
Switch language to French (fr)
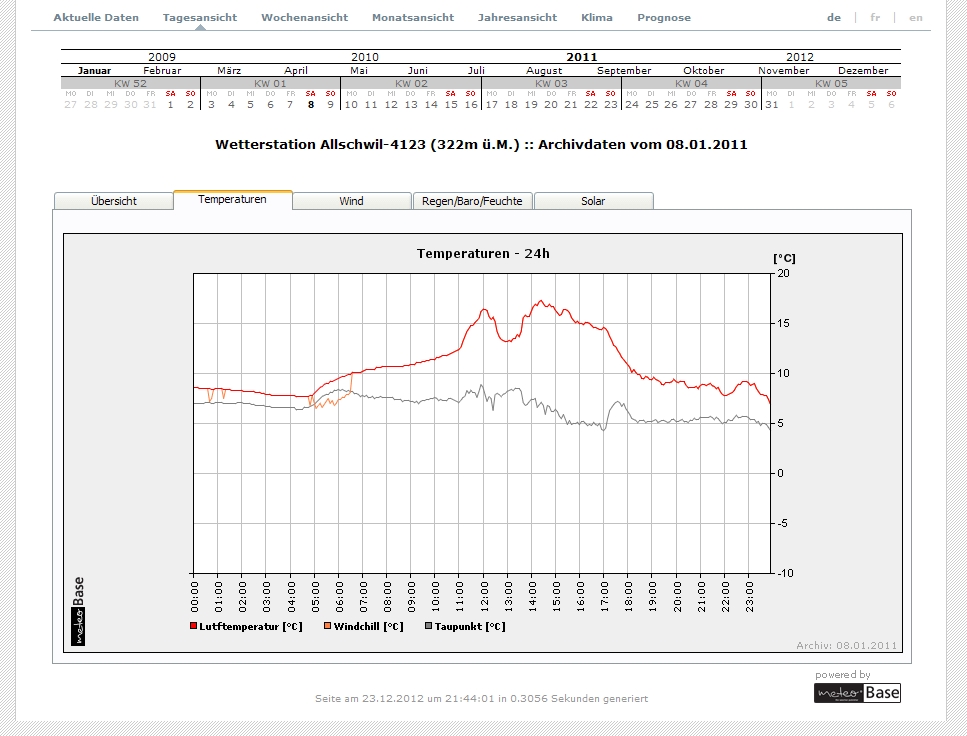click(x=875, y=17)
